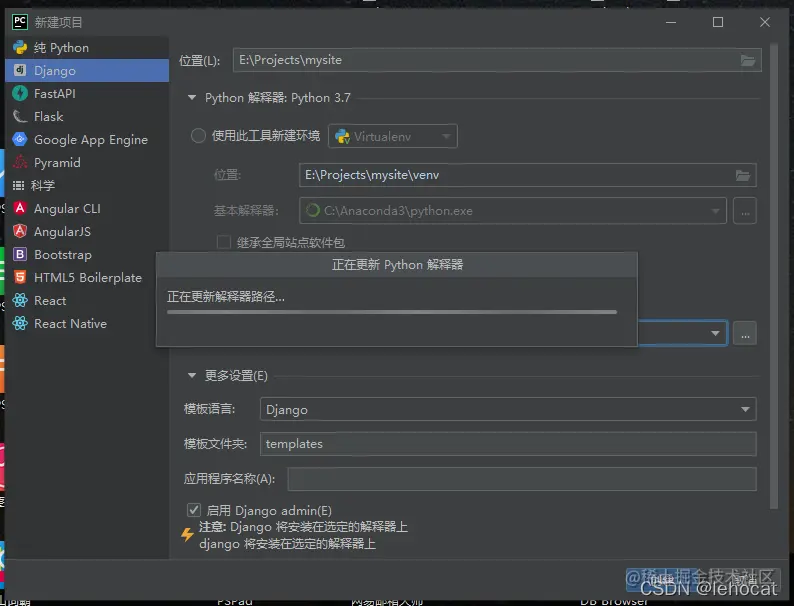The width and height of the screenshot is (794, 606).
Task: Select the Angular CLI icon
Action: tap(20, 208)
